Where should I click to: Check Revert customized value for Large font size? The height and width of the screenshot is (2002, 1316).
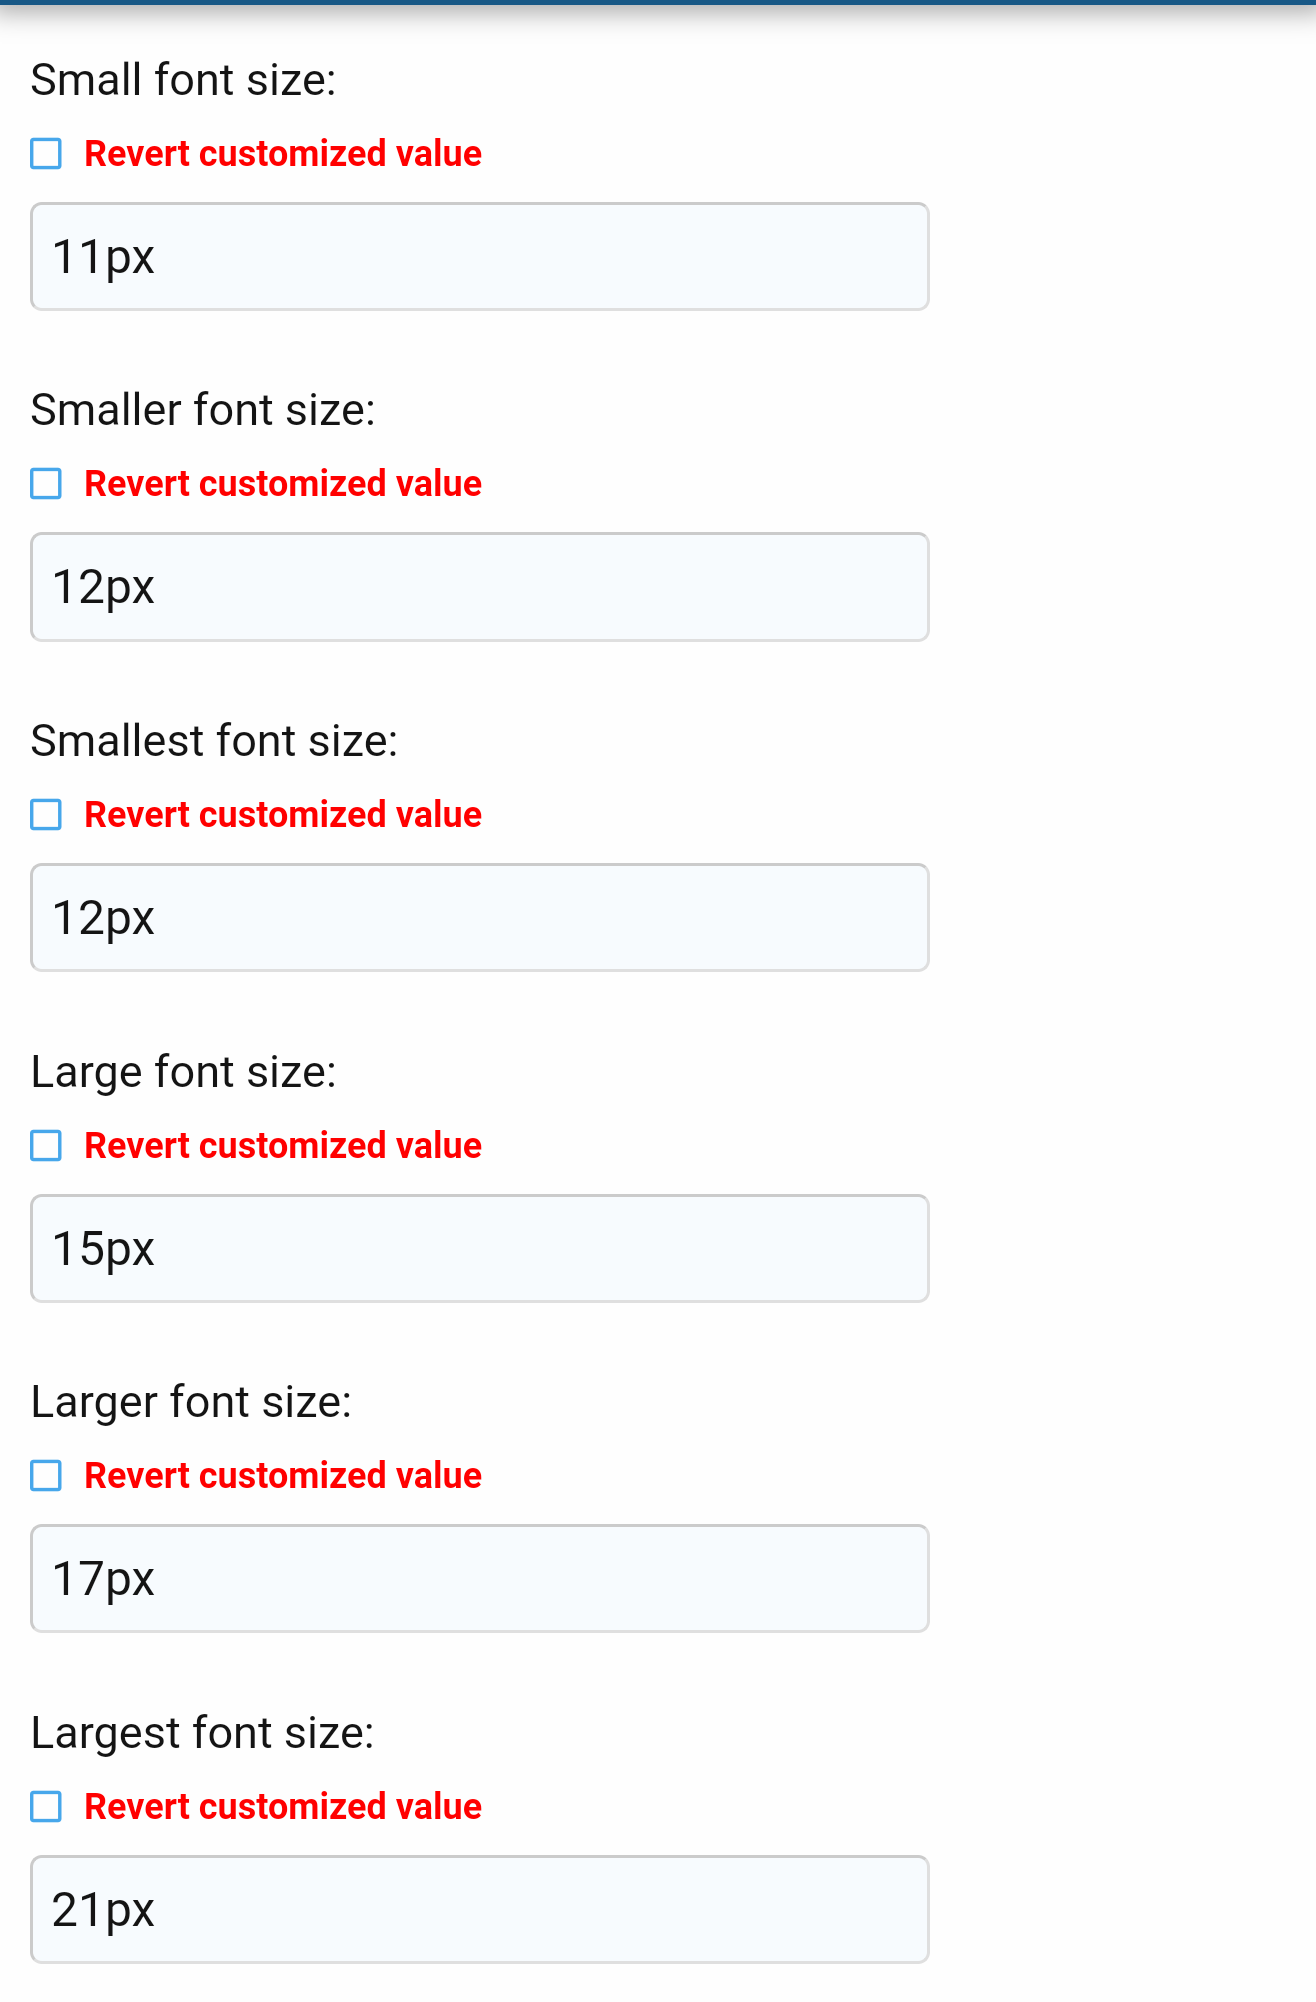click(45, 1146)
